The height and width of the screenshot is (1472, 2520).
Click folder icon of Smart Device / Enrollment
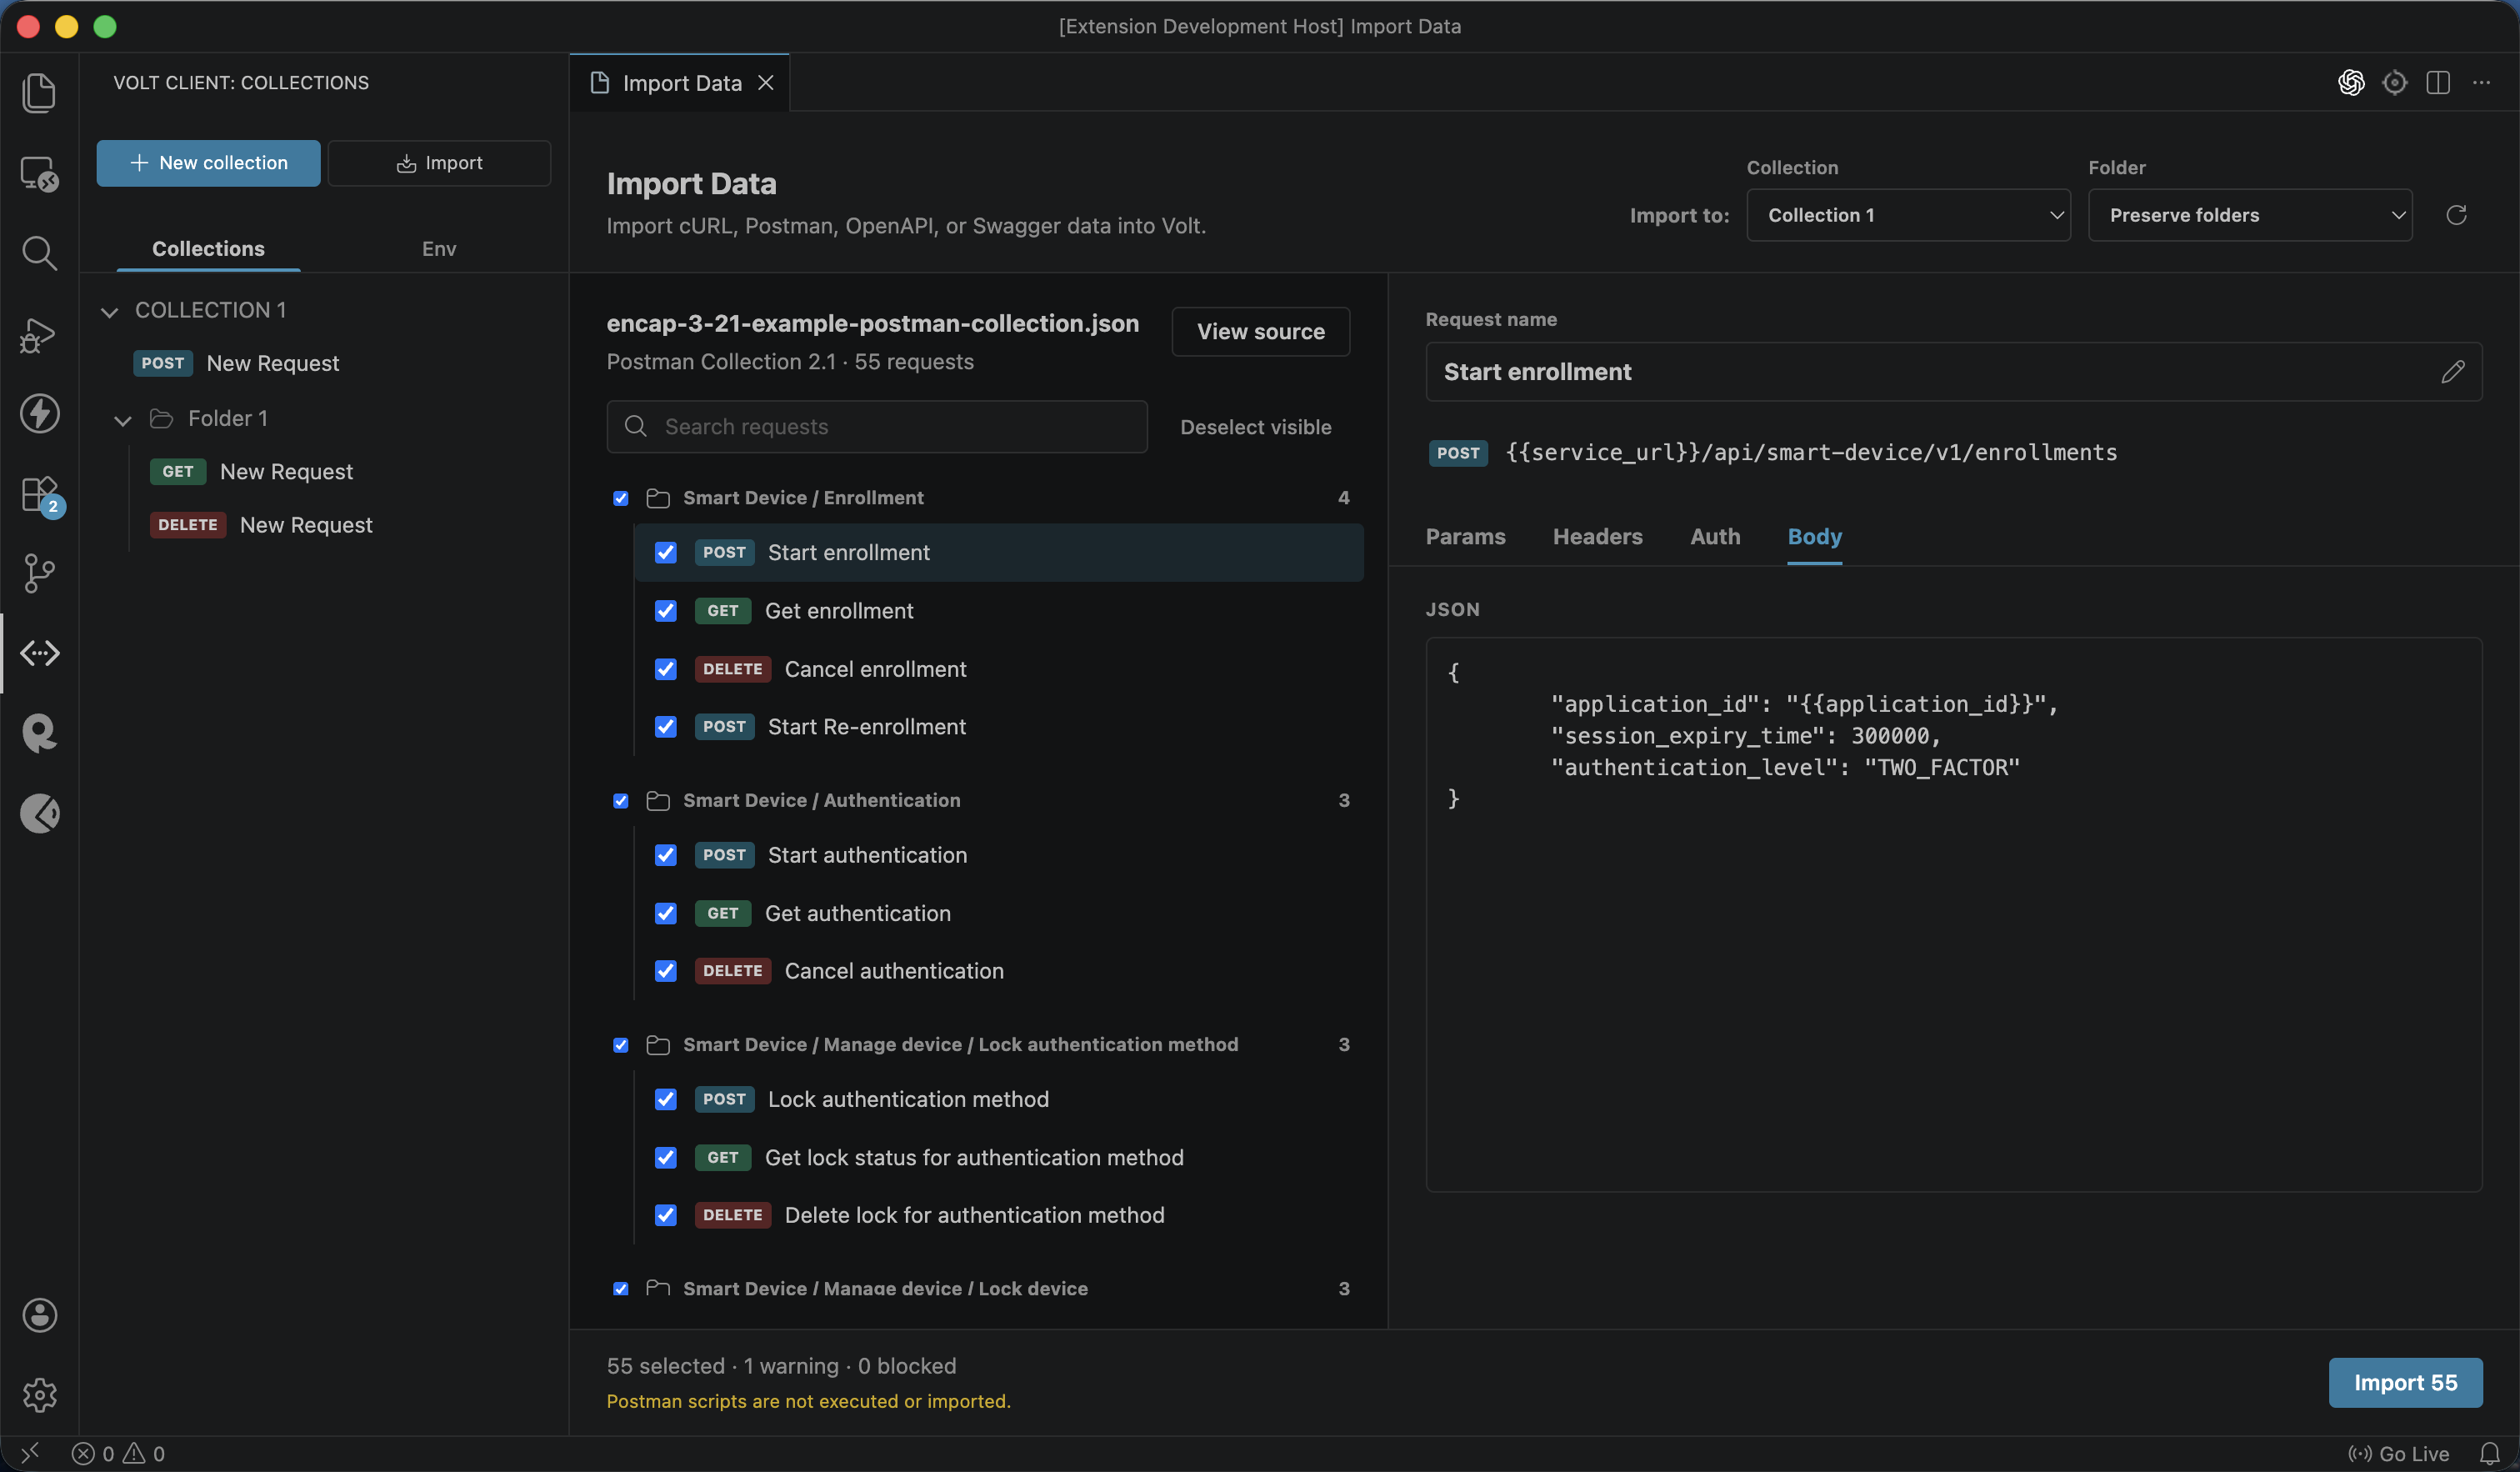(658, 497)
